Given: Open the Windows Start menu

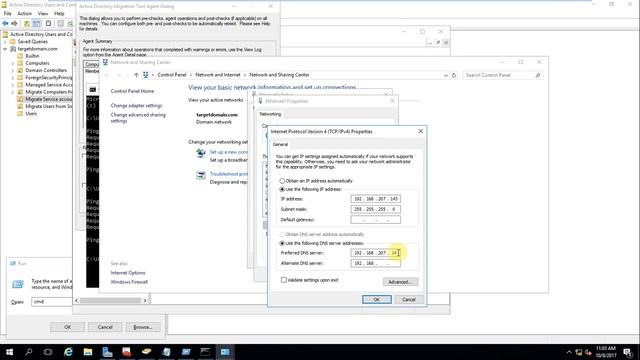Looking at the screenshot, I should pos(9,352).
